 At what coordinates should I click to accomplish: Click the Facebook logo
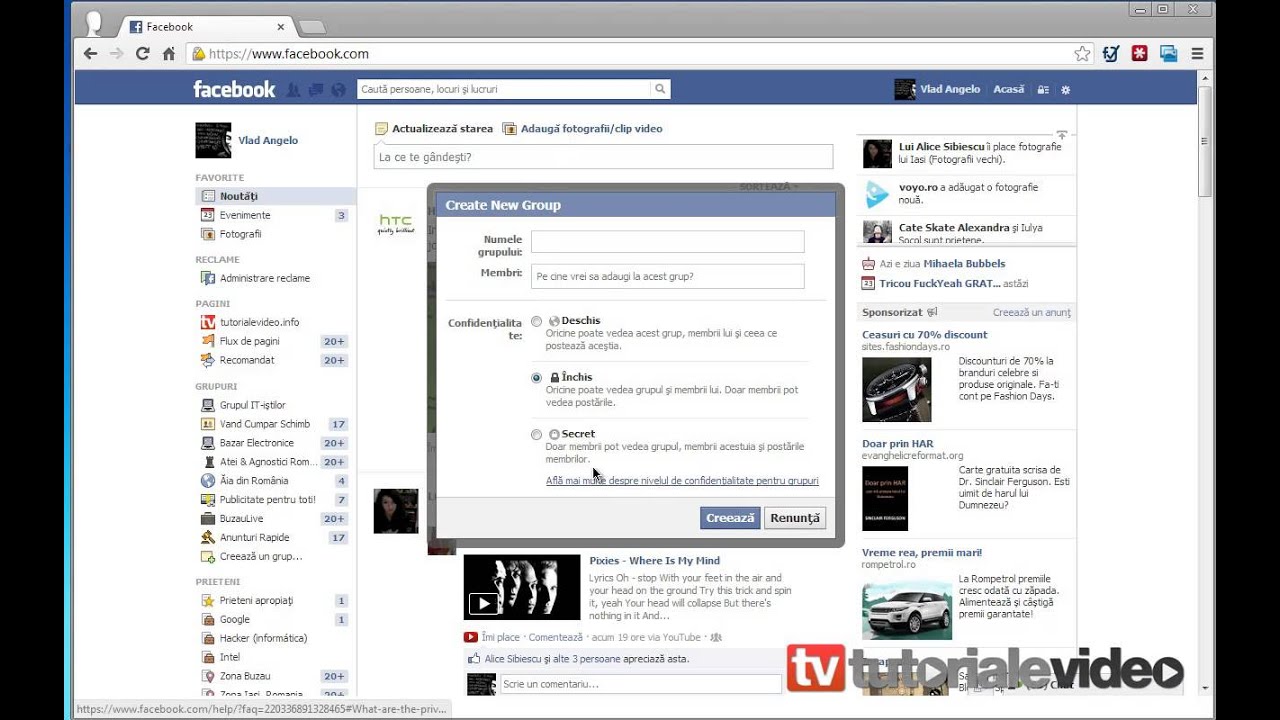(234, 89)
